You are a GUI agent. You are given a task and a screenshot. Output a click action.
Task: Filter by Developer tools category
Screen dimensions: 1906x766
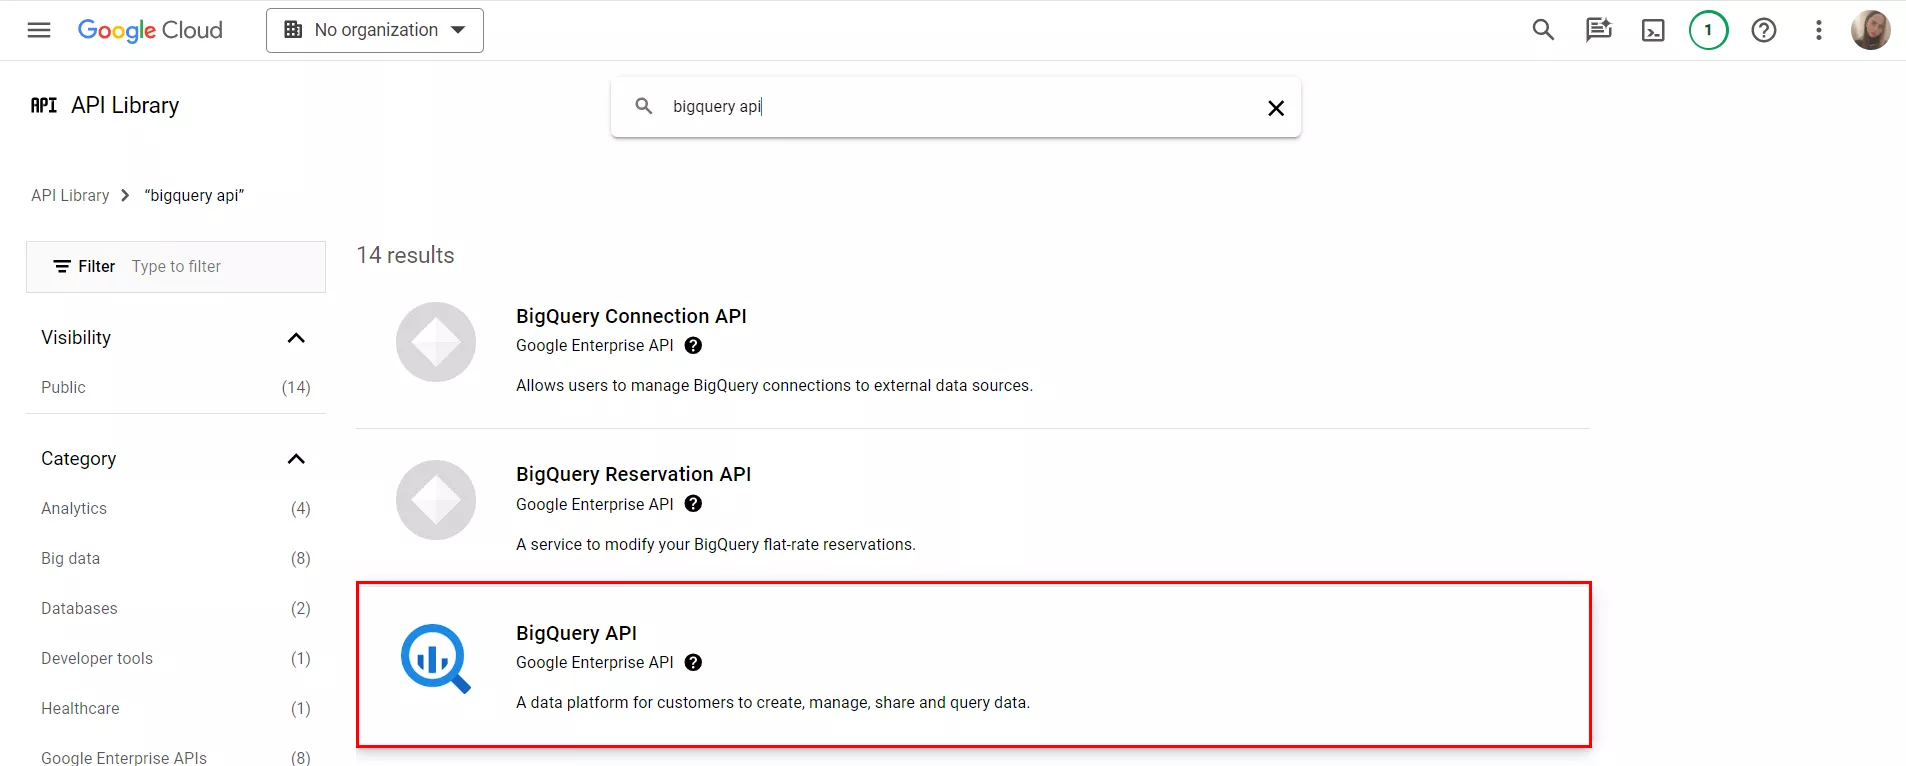(176, 658)
